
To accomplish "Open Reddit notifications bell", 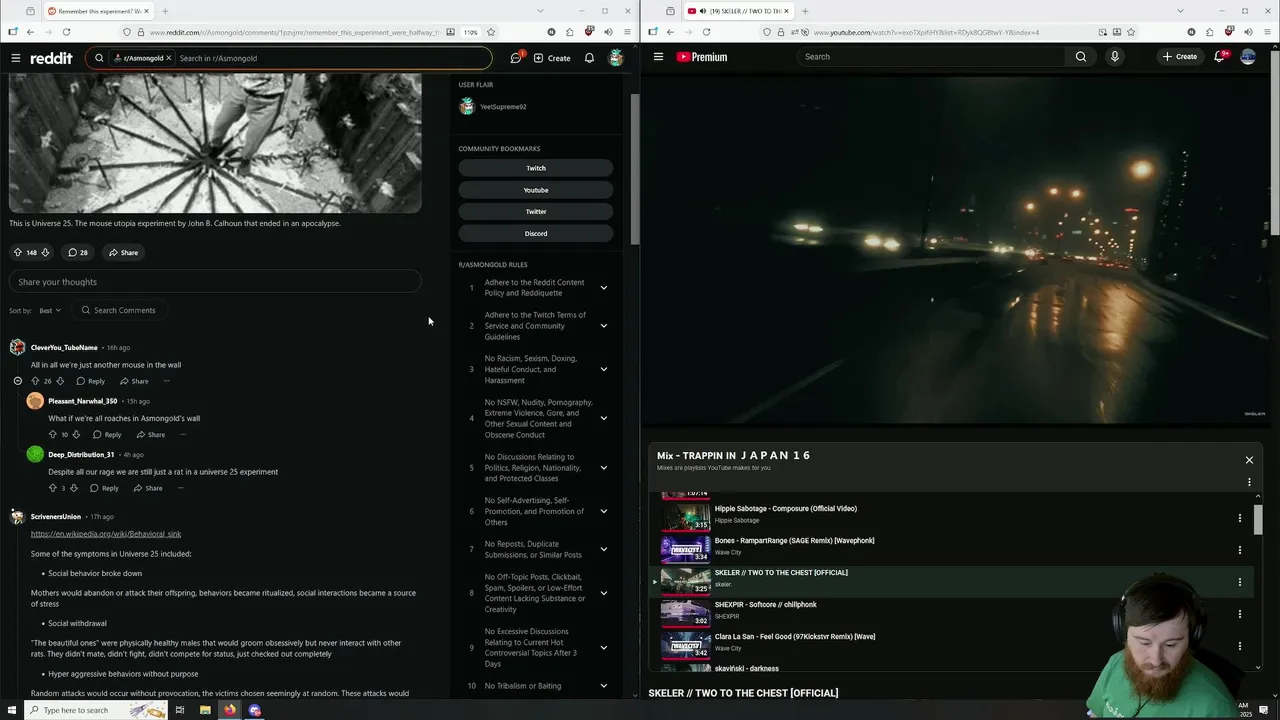I will 589,58.
